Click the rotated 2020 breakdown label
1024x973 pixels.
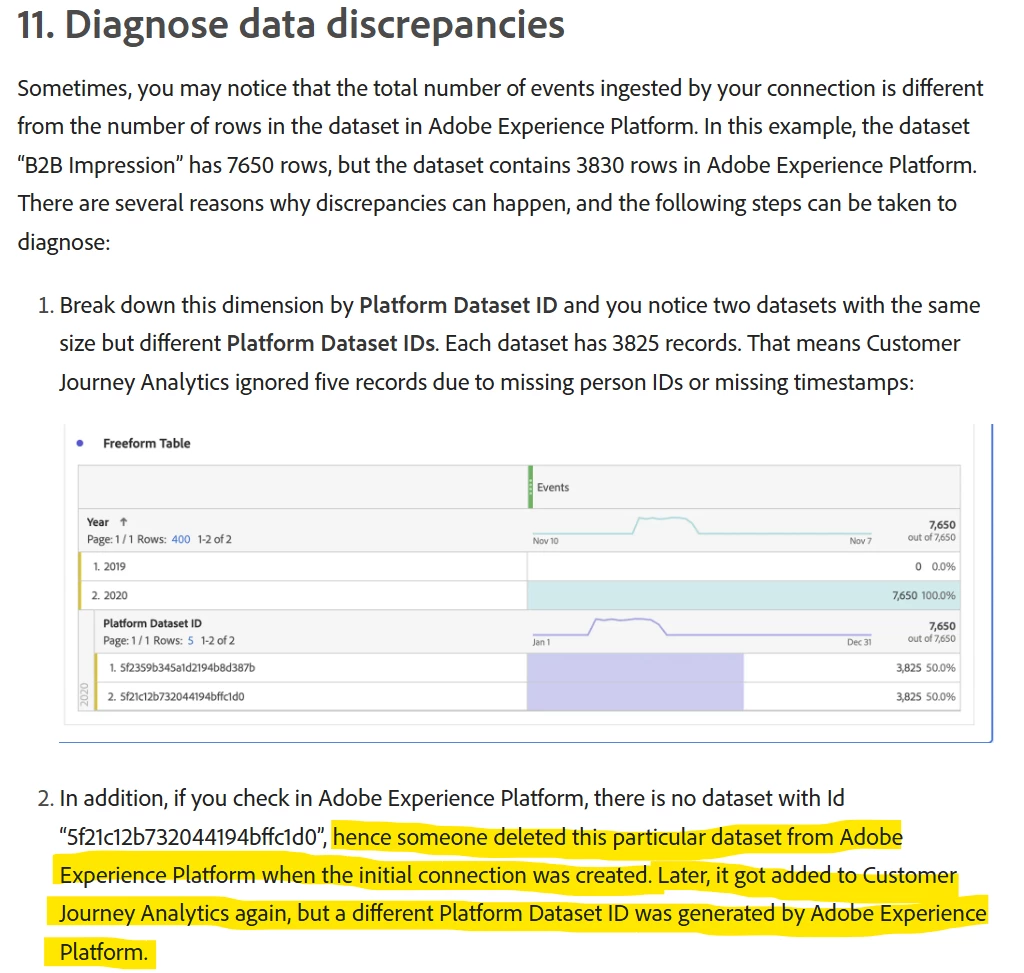[84, 695]
